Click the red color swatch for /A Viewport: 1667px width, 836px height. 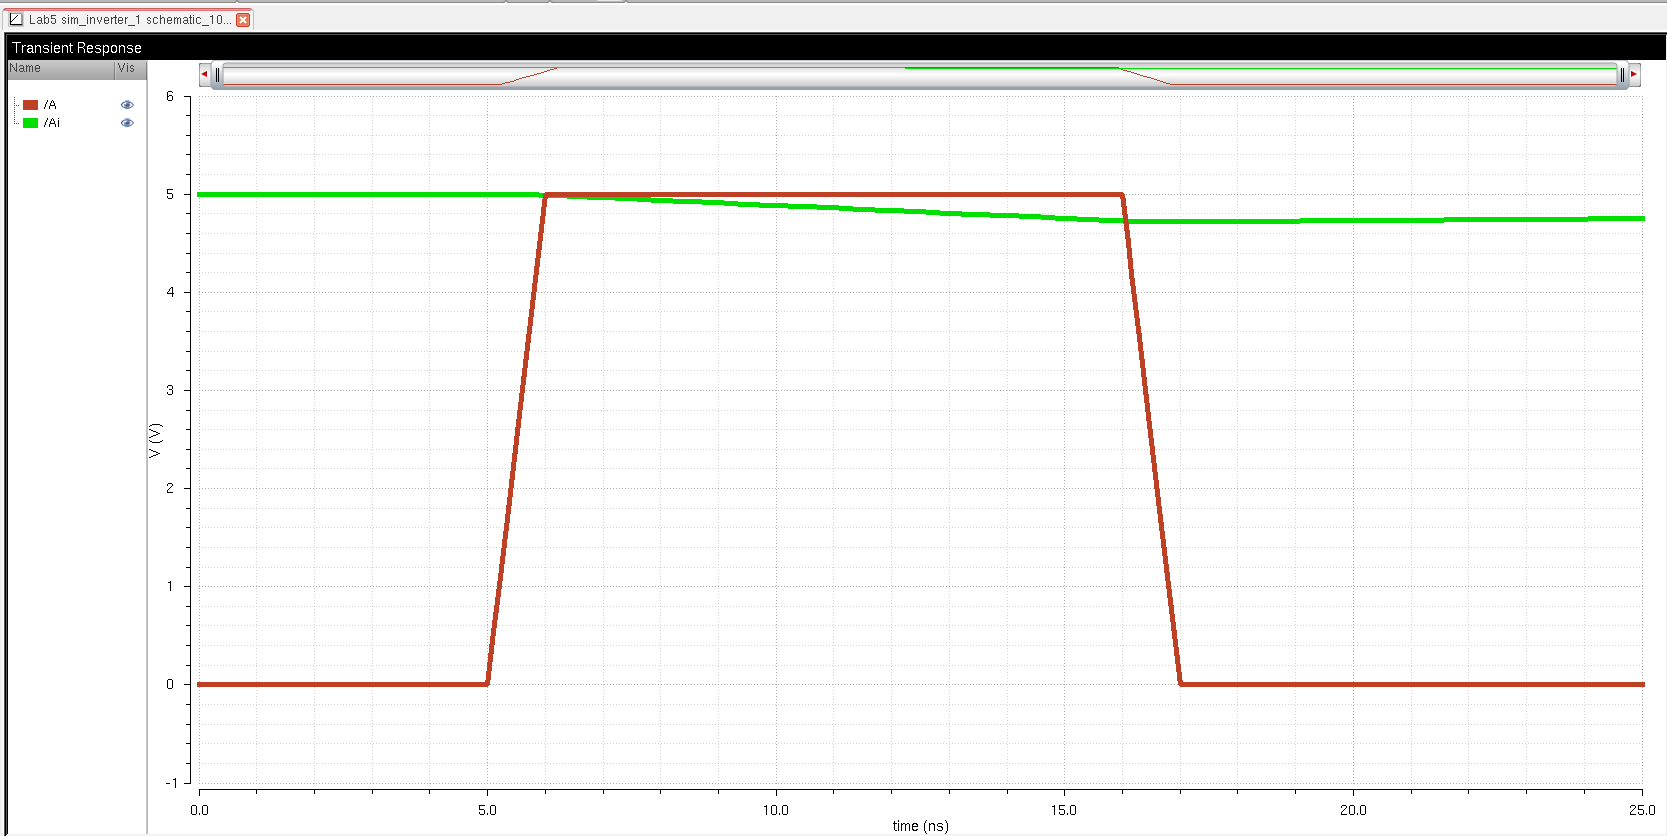(31, 105)
